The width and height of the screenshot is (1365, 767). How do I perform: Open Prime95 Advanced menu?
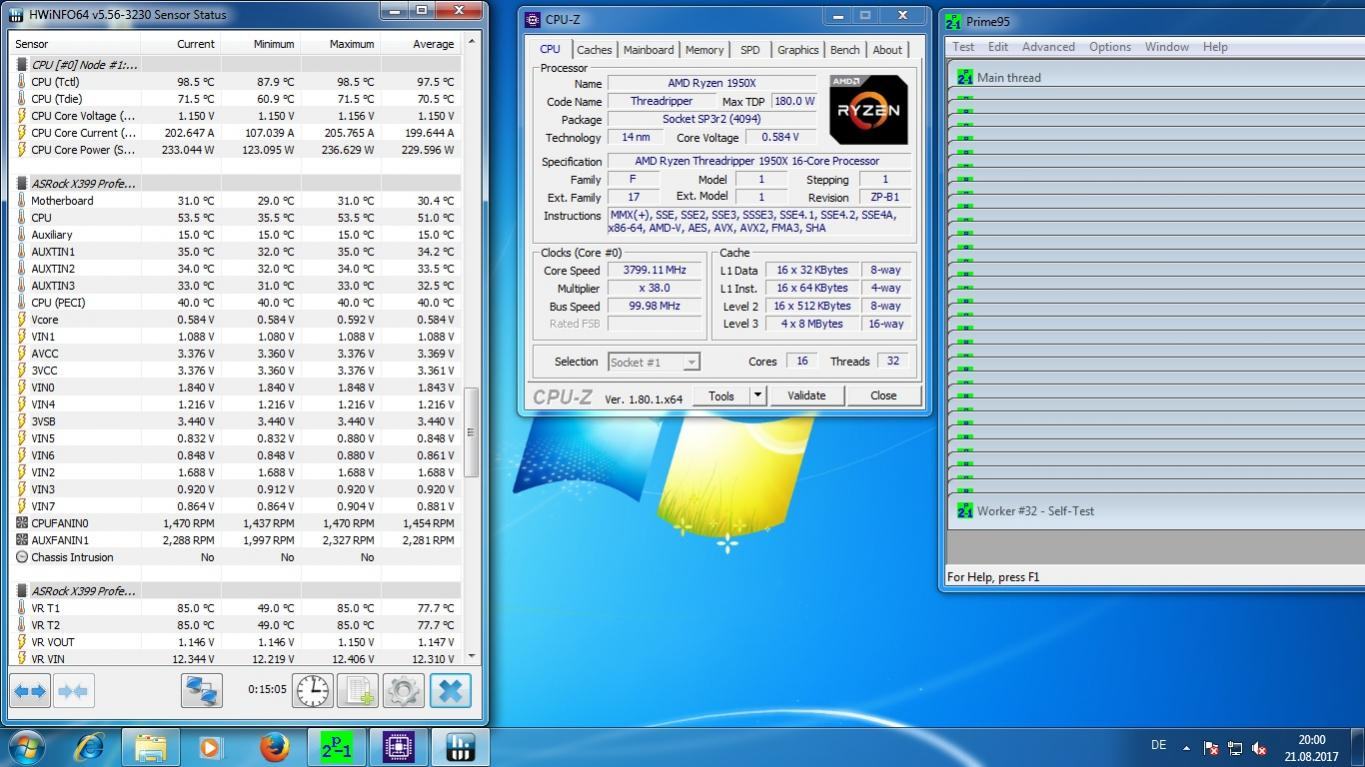click(1048, 47)
